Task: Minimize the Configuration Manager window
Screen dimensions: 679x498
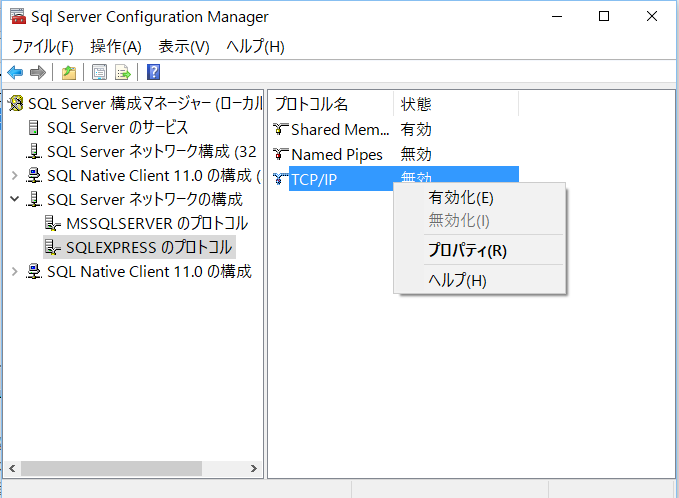Action: pos(557,16)
